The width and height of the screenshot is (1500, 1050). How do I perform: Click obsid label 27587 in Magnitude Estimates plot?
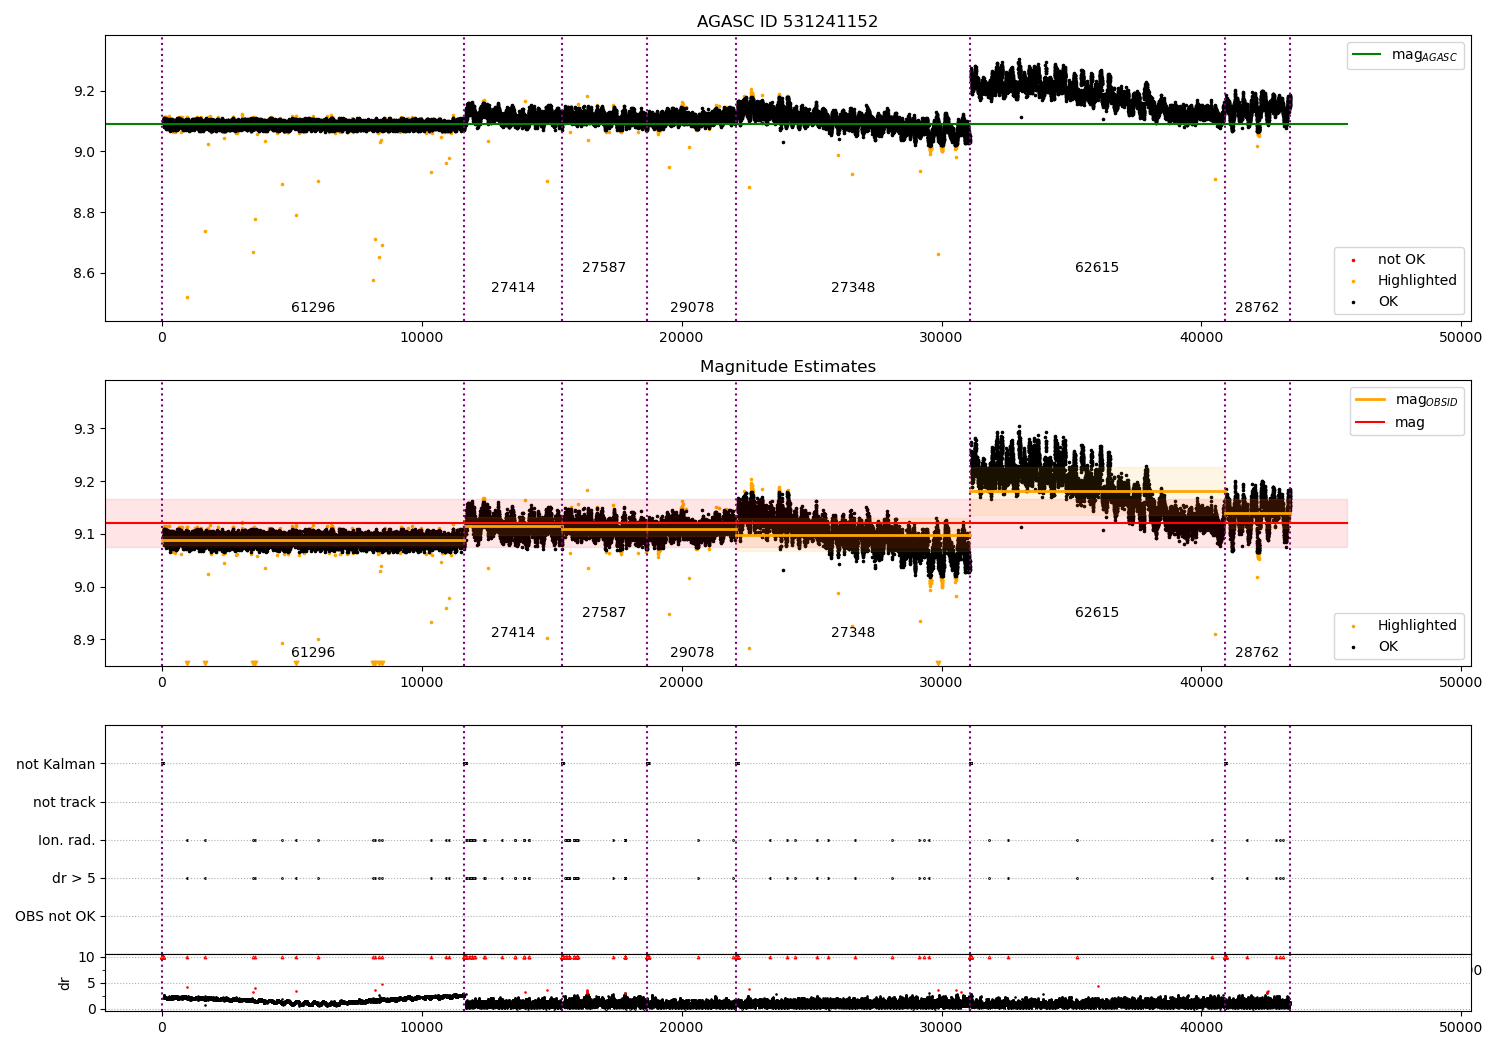tap(604, 613)
